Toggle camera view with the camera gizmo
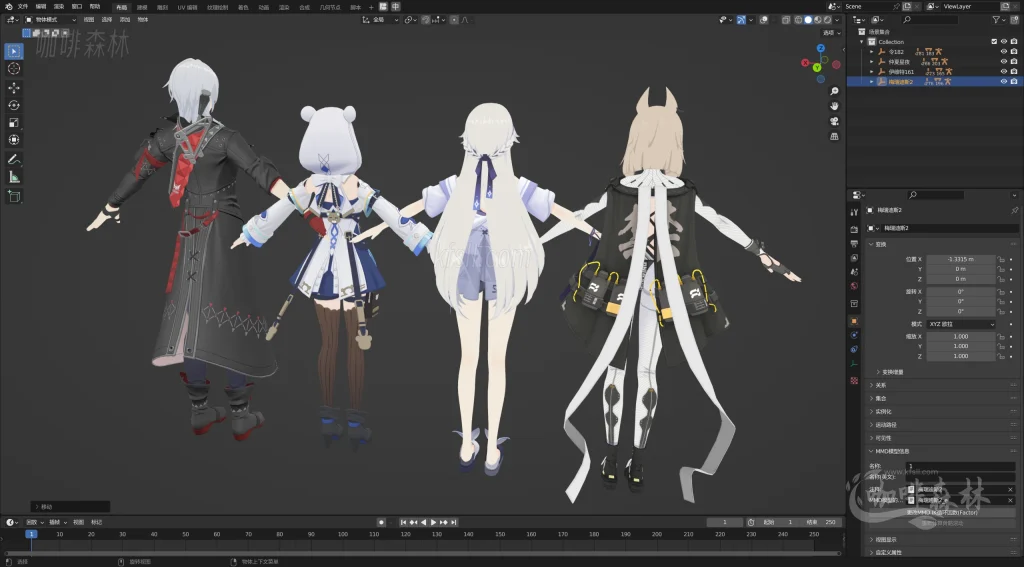 coord(834,122)
